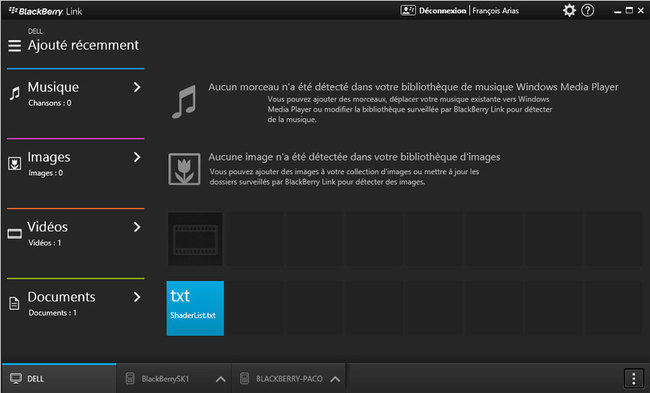Click the 'Documents : 1' count
650x393 pixels.
(53, 313)
